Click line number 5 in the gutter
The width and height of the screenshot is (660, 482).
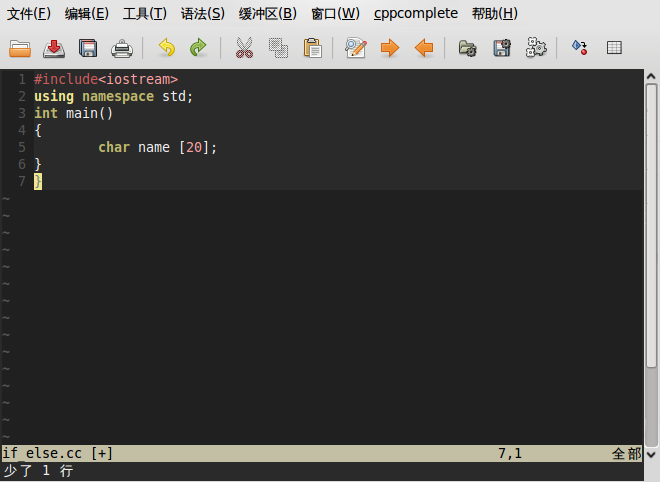click(22, 147)
